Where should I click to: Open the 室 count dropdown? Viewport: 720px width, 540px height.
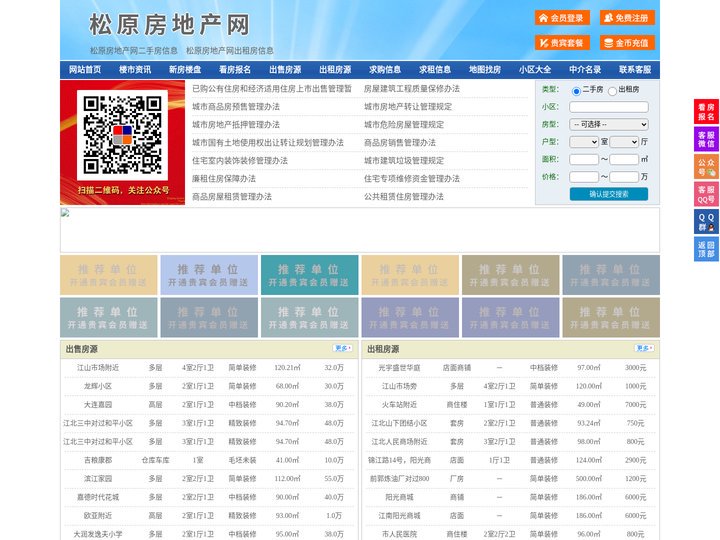584,142
